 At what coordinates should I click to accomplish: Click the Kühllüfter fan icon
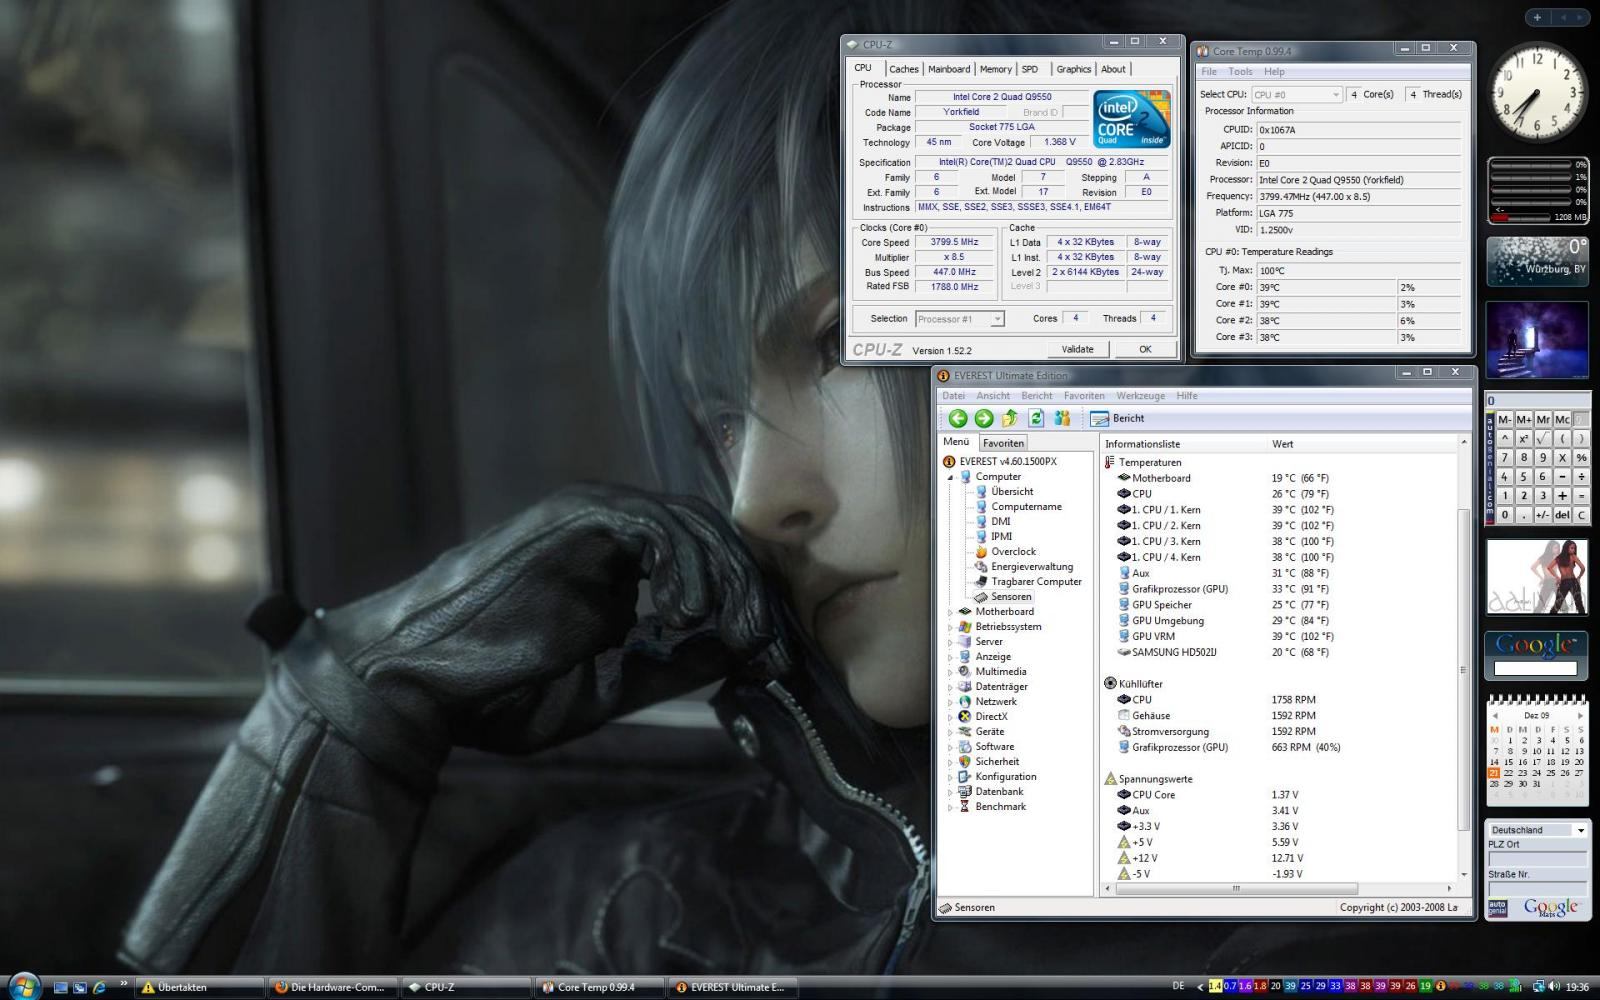[1110, 684]
